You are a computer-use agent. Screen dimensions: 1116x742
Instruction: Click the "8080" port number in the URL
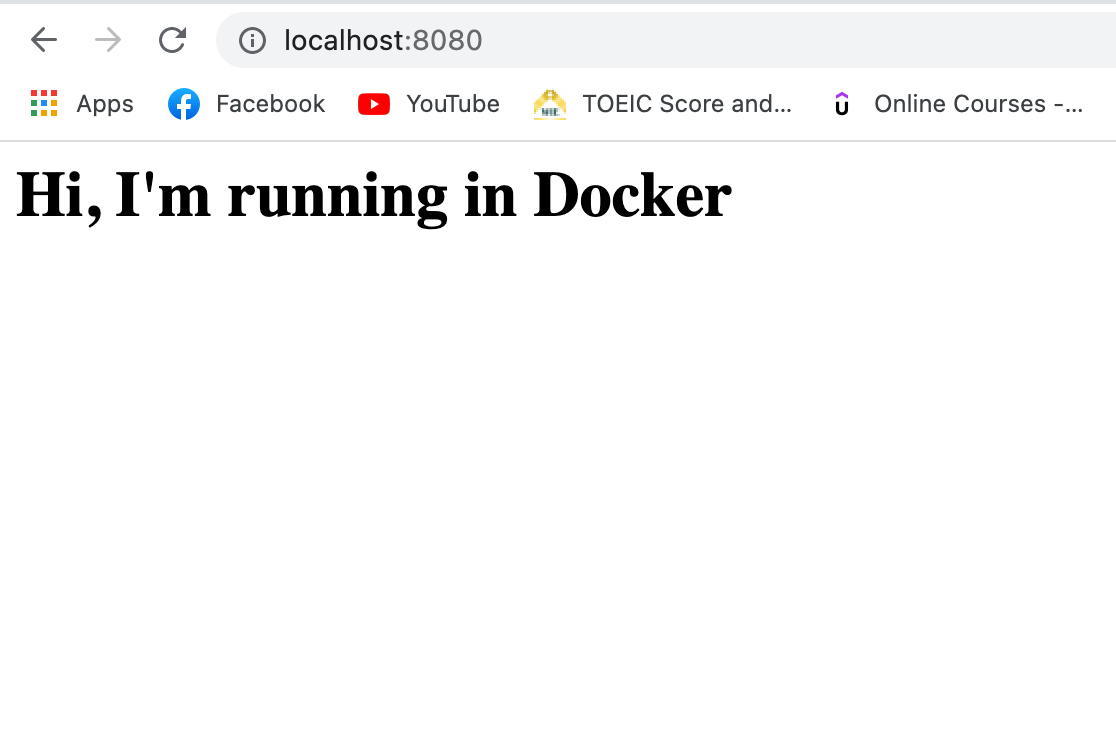coord(448,40)
